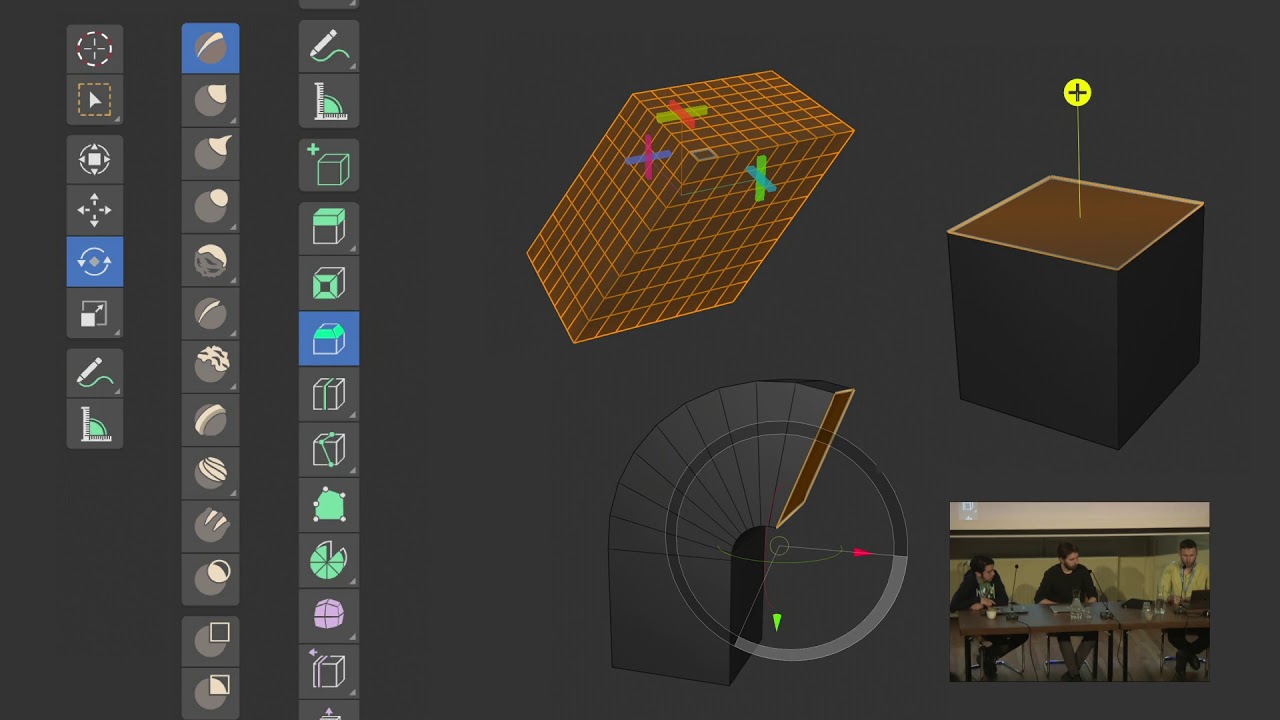Select the Loop Cut tool

(329, 394)
